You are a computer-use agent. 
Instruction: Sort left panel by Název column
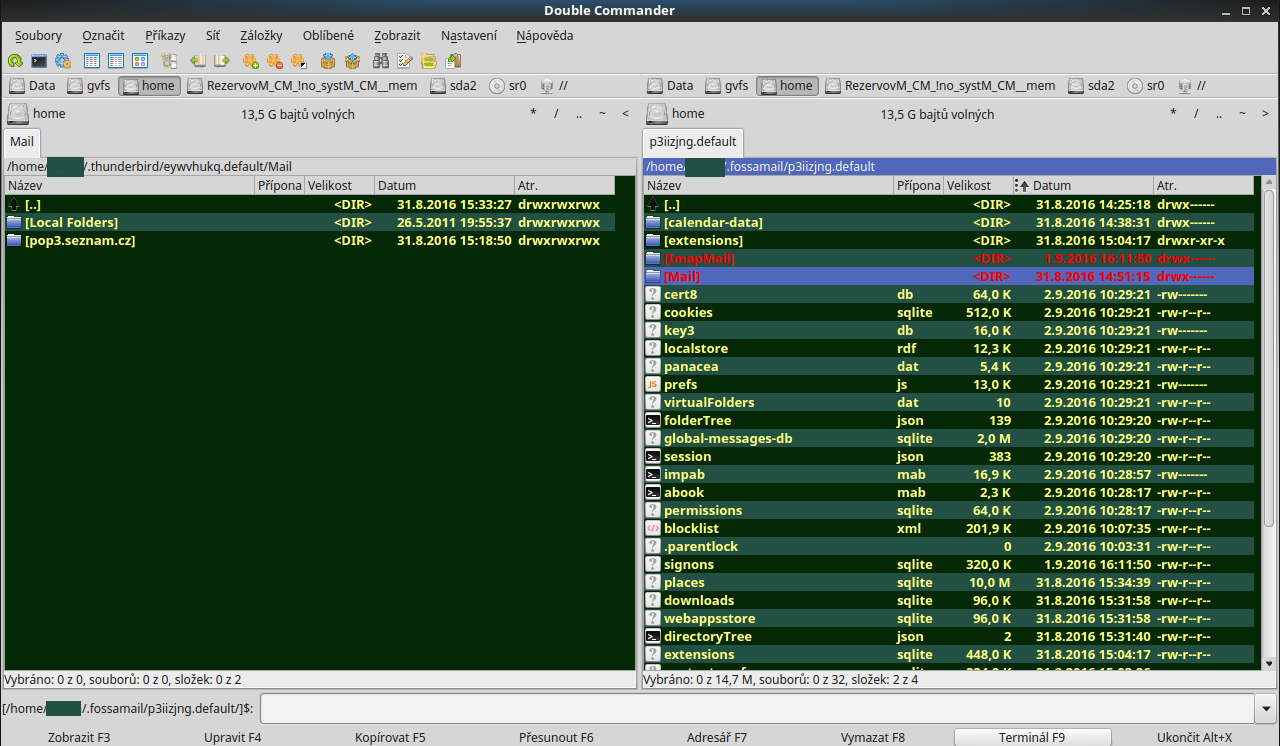pyautogui.click(x=129, y=185)
